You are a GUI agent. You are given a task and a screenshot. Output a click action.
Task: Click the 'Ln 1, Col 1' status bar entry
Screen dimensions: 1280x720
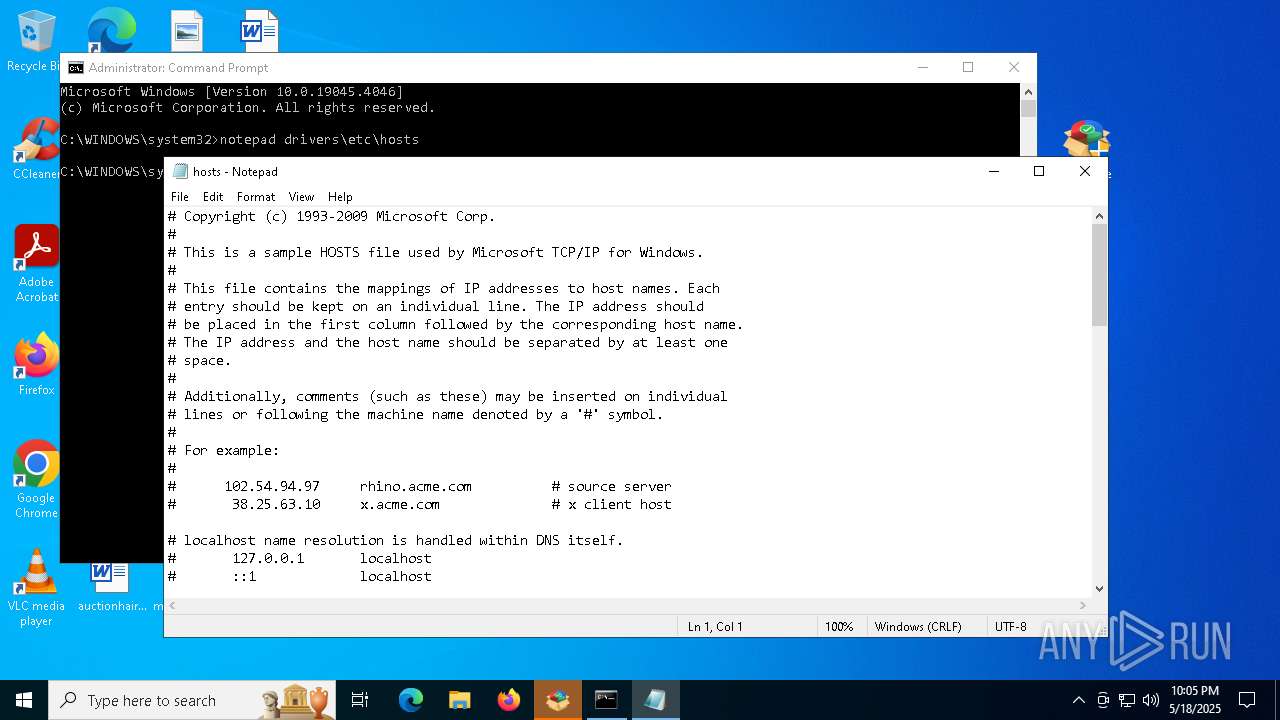715,627
